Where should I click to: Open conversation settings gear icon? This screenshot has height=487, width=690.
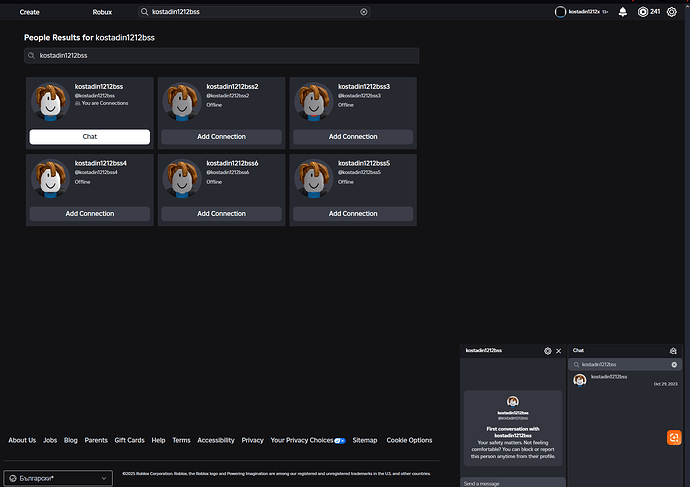(547, 351)
